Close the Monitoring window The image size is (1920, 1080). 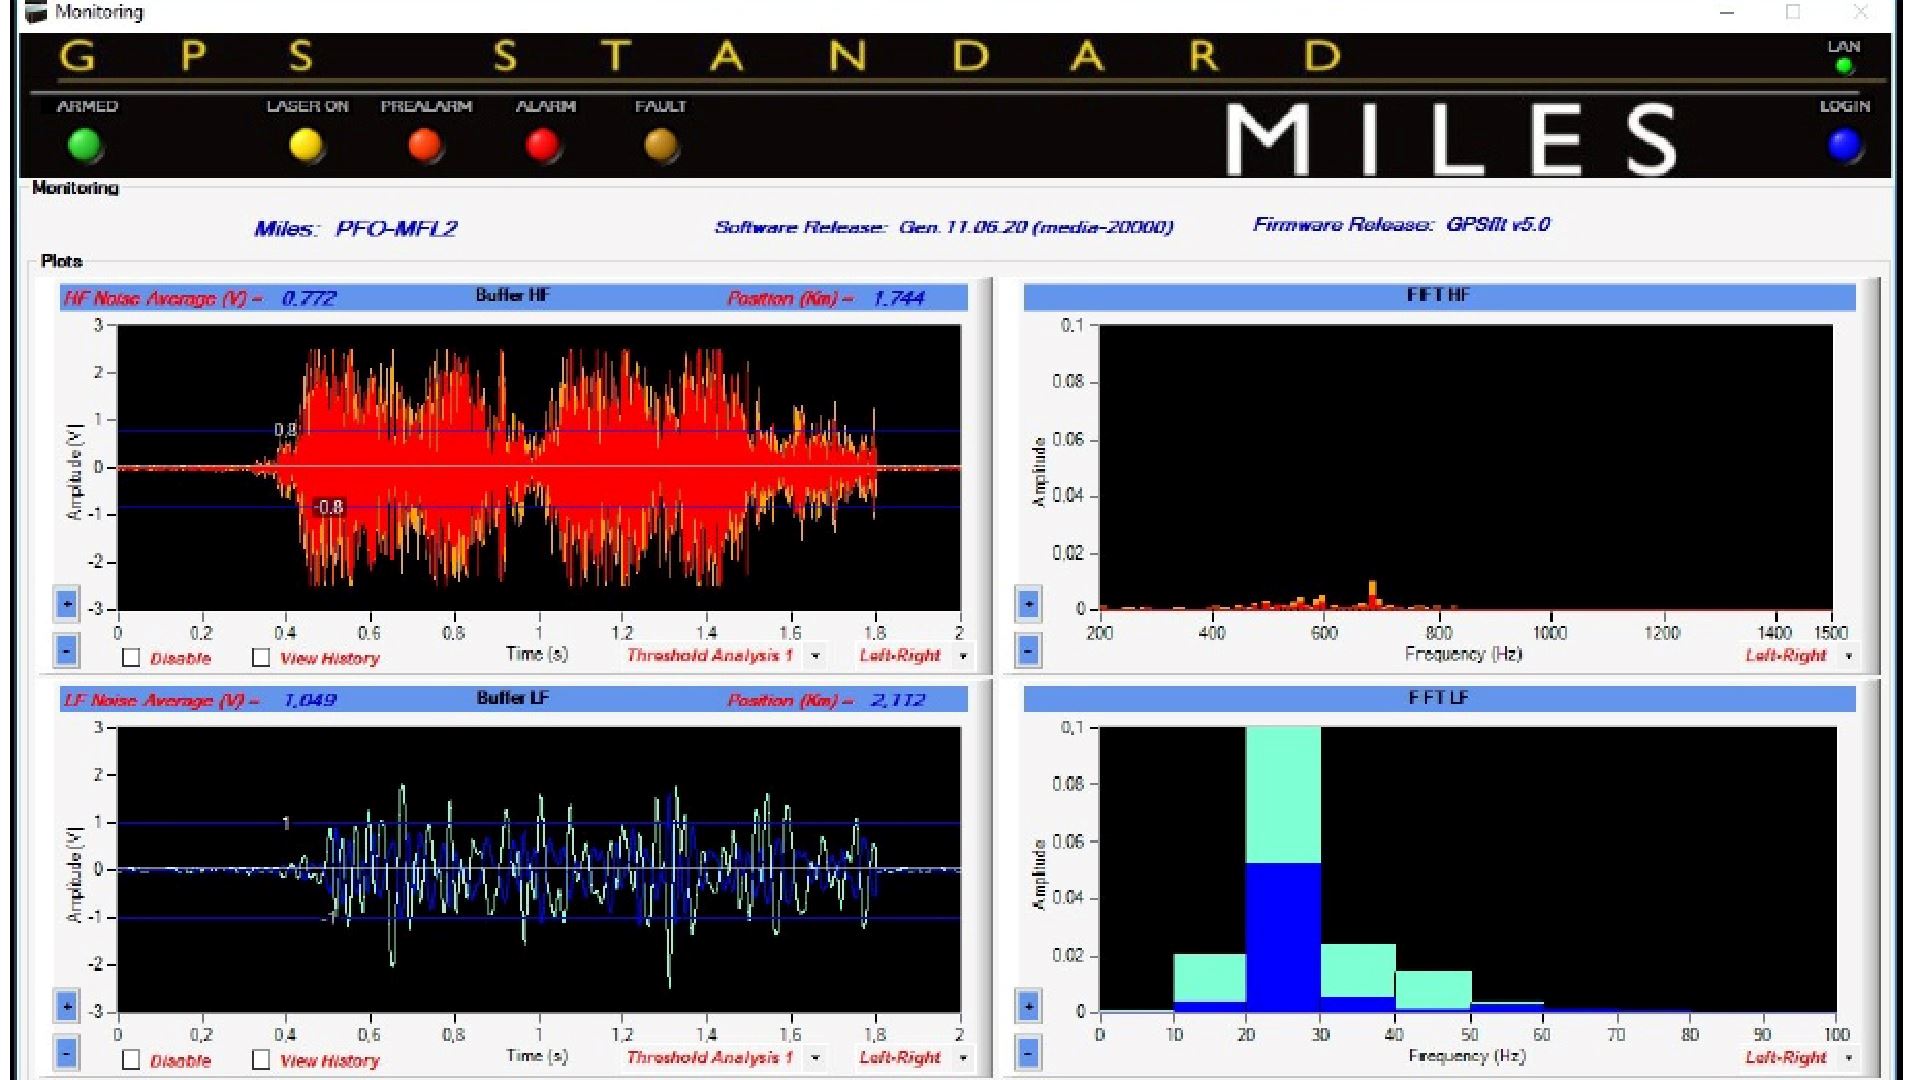point(1860,12)
